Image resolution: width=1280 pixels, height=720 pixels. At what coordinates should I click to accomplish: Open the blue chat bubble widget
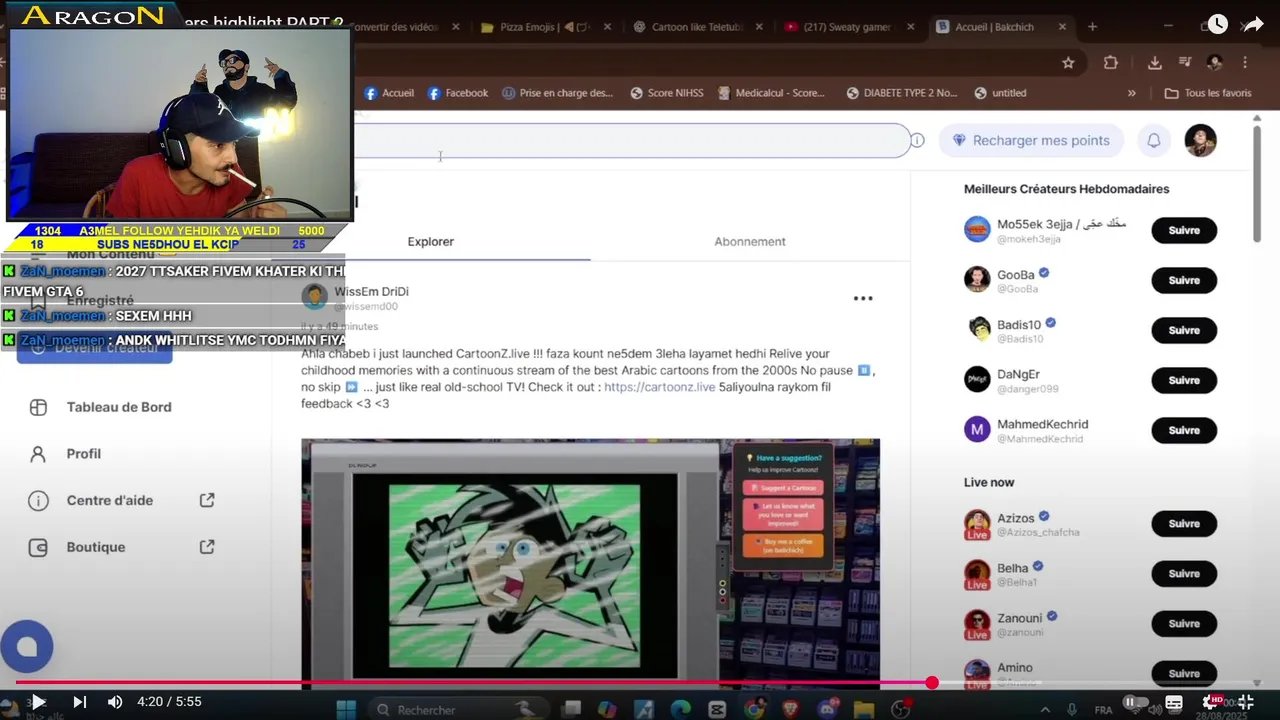pos(27,647)
